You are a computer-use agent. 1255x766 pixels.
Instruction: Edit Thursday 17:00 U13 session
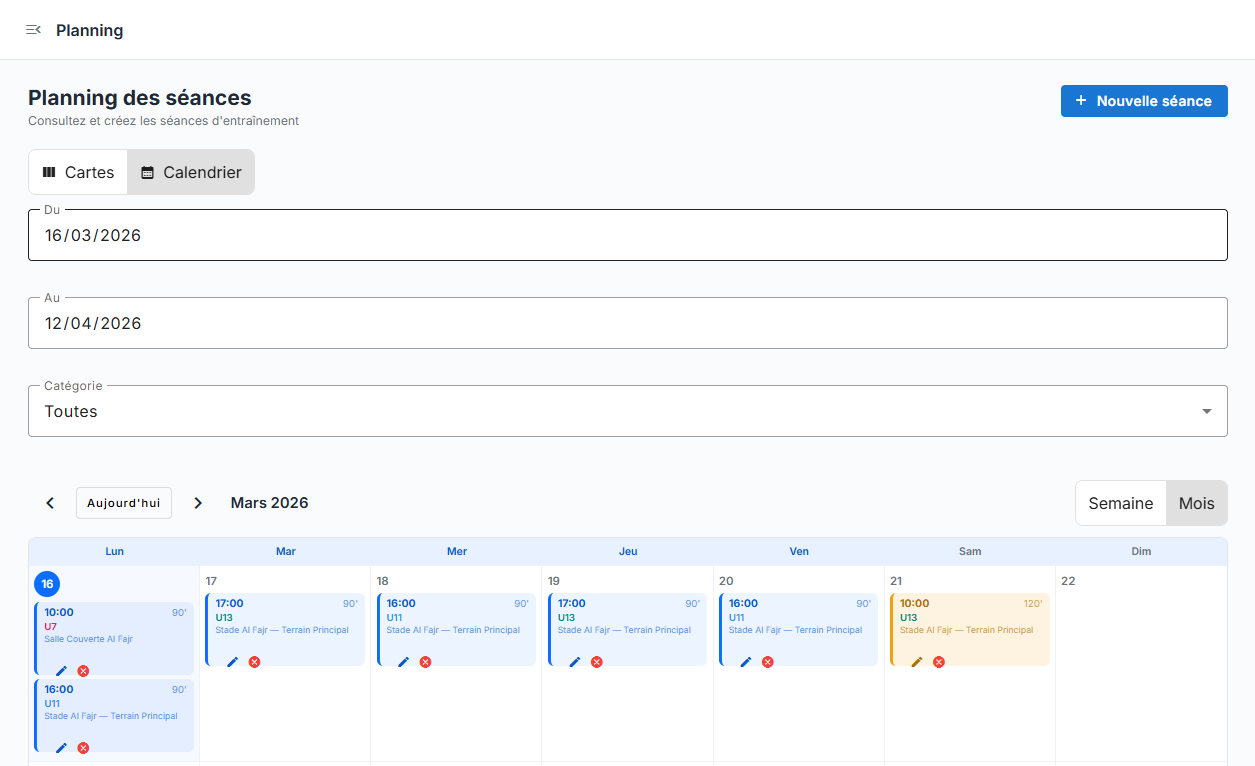click(575, 662)
